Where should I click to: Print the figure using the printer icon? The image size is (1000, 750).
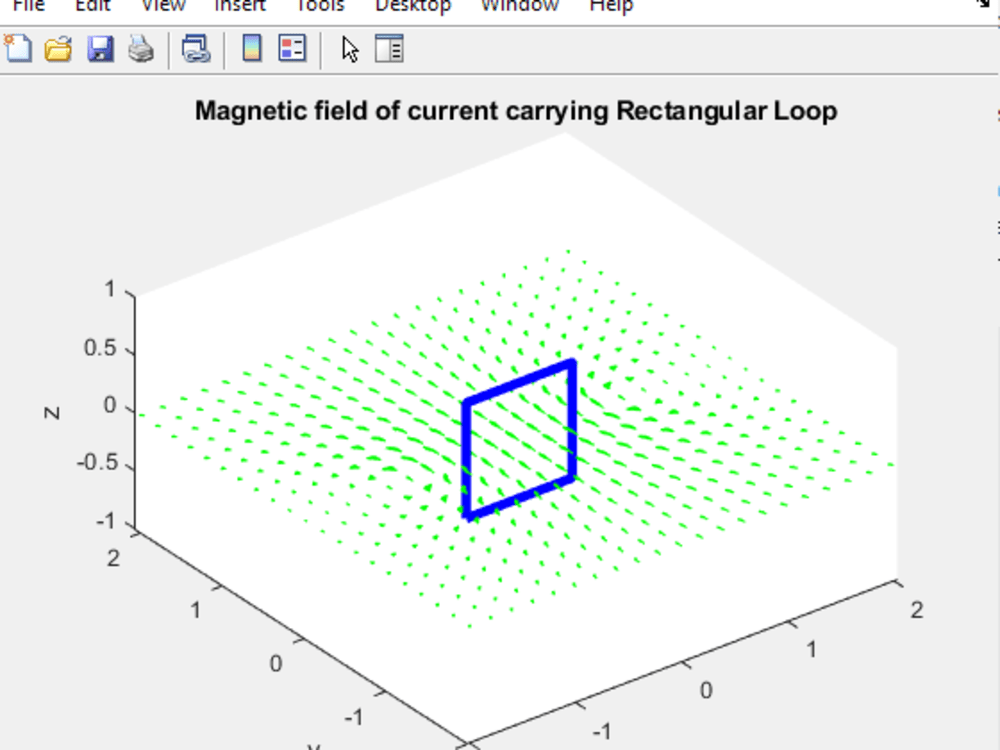[x=140, y=48]
